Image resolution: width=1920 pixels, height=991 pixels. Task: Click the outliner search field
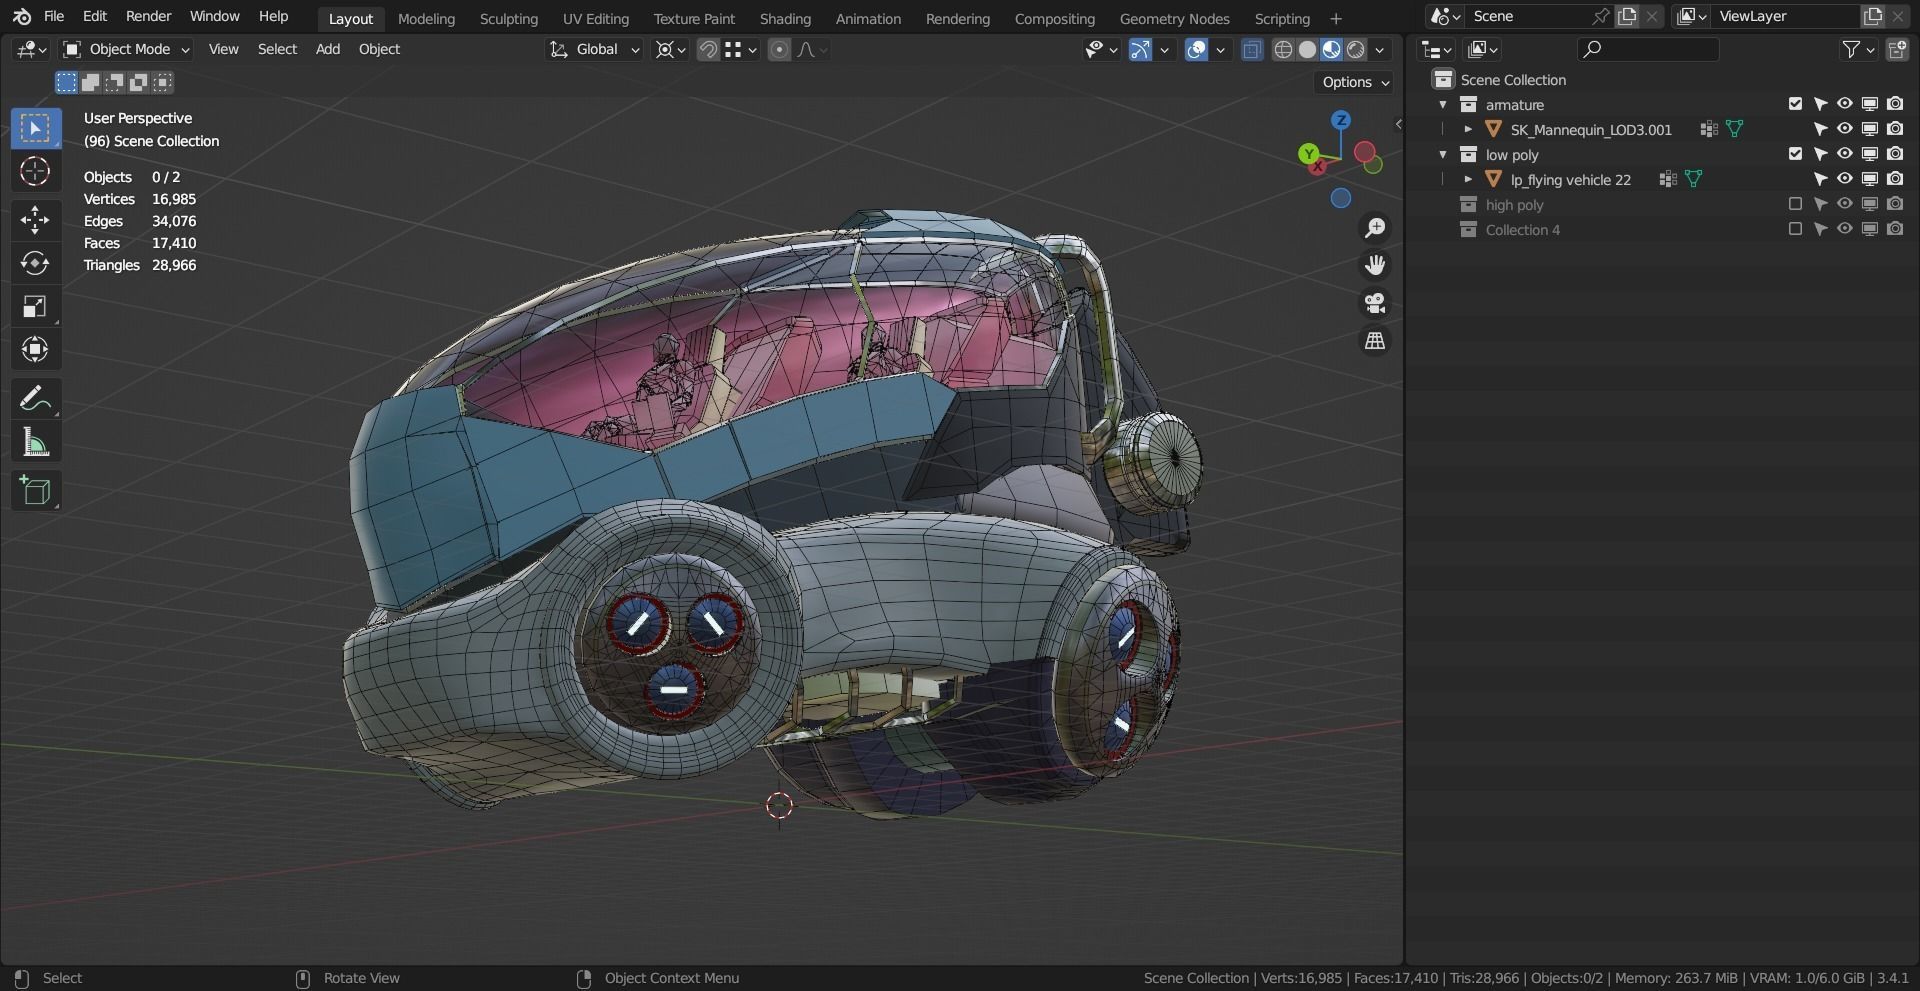click(x=1650, y=49)
